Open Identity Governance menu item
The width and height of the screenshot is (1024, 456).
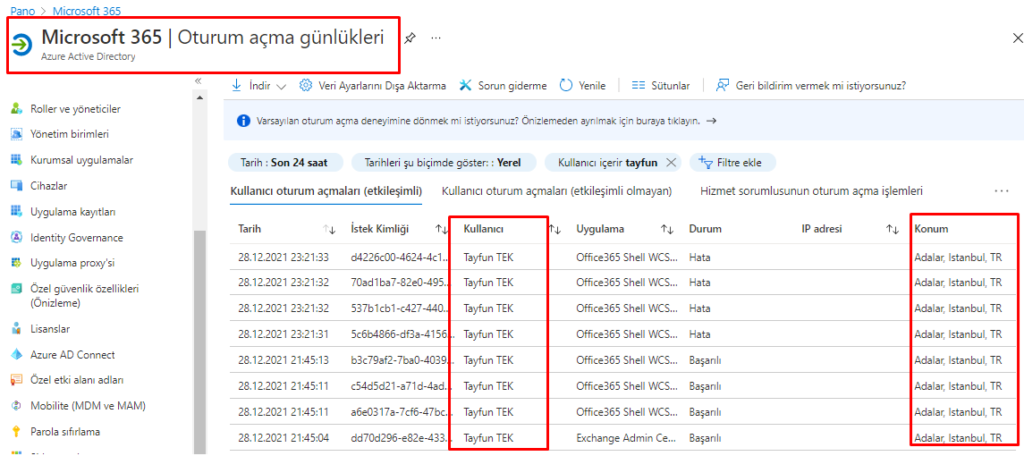[76, 238]
